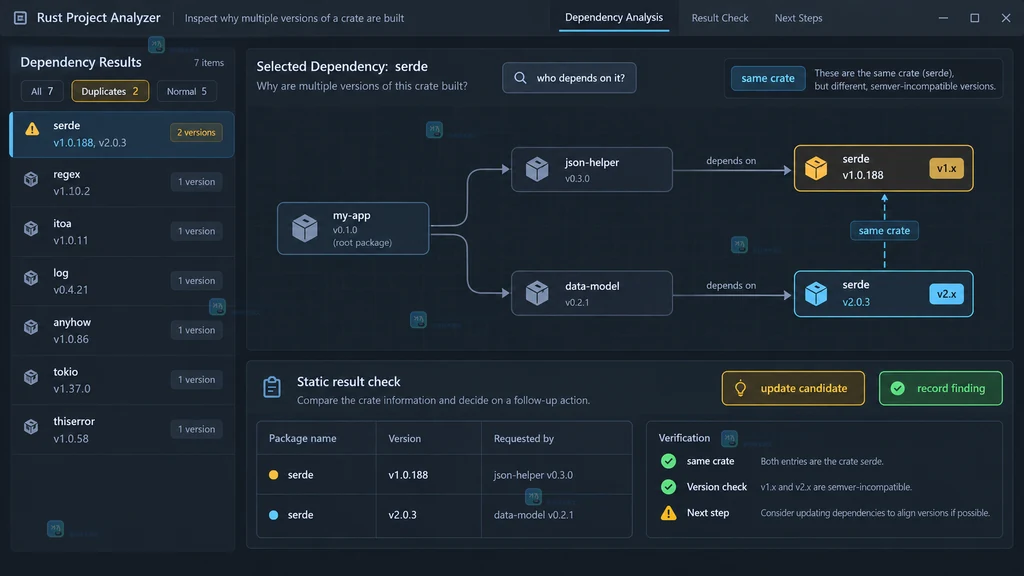
Task: Click the same crate label between serde nodes
Action: pyautogui.click(x=884, y=231)
